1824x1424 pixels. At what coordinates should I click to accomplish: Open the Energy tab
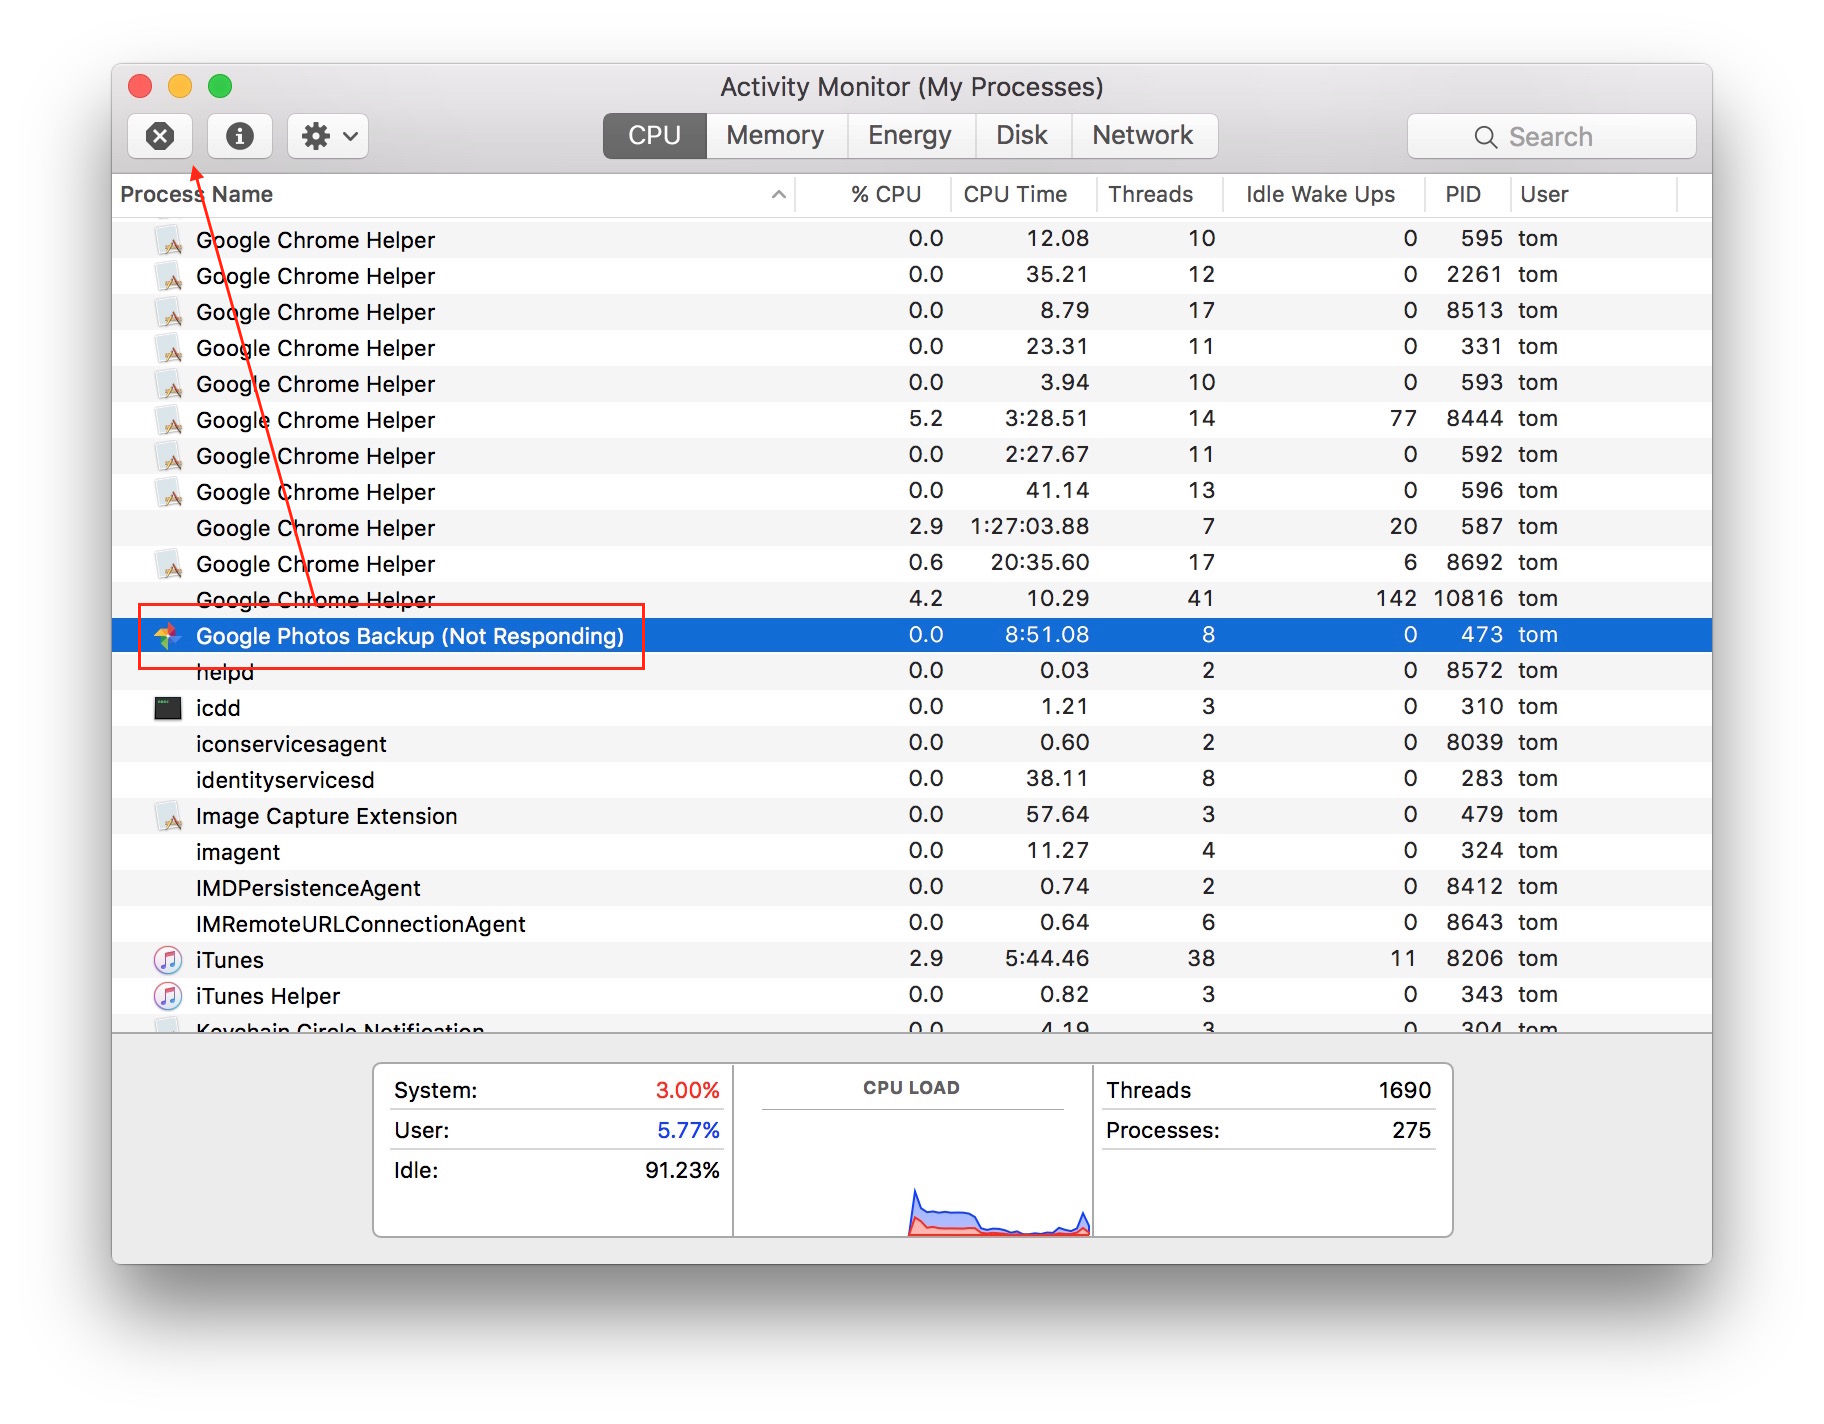click(x=909, y=135)
